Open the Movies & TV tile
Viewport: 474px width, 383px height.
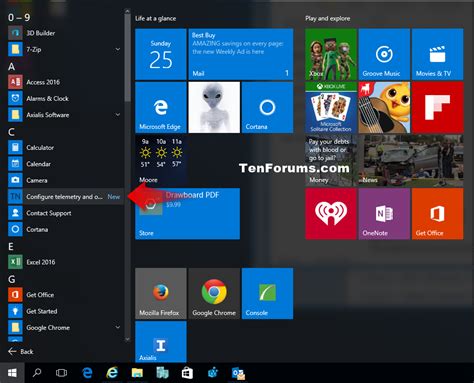(437, 54)
